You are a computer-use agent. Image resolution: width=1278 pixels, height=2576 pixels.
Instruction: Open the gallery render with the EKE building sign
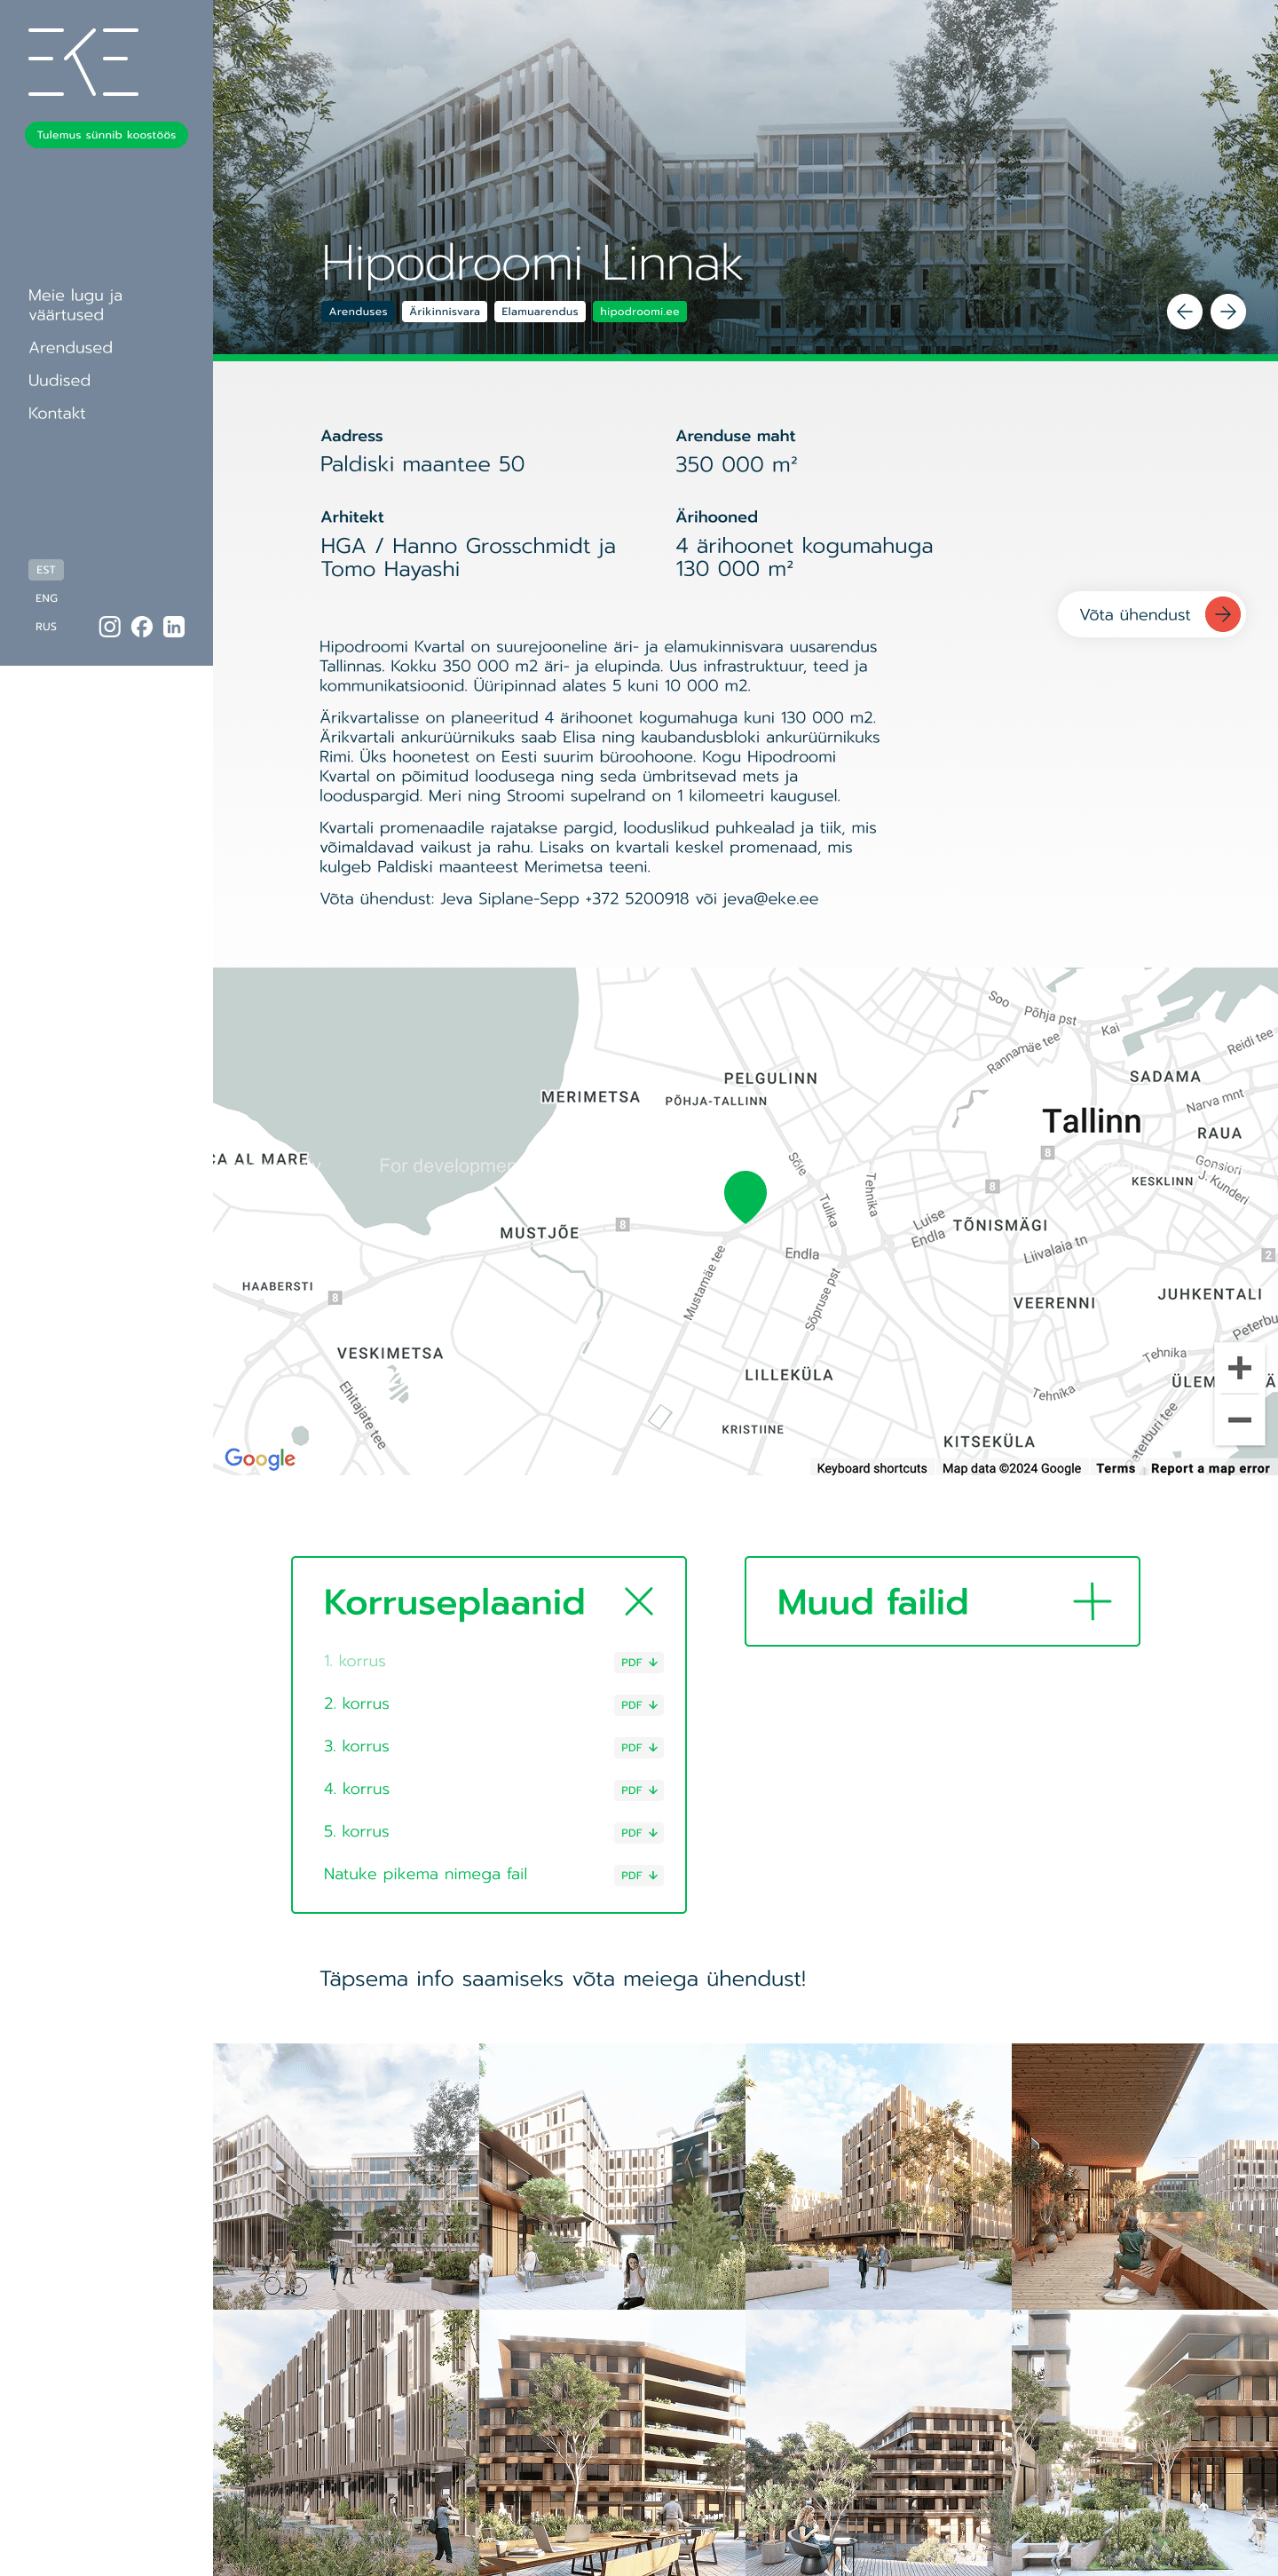[x=612, y=2176]
